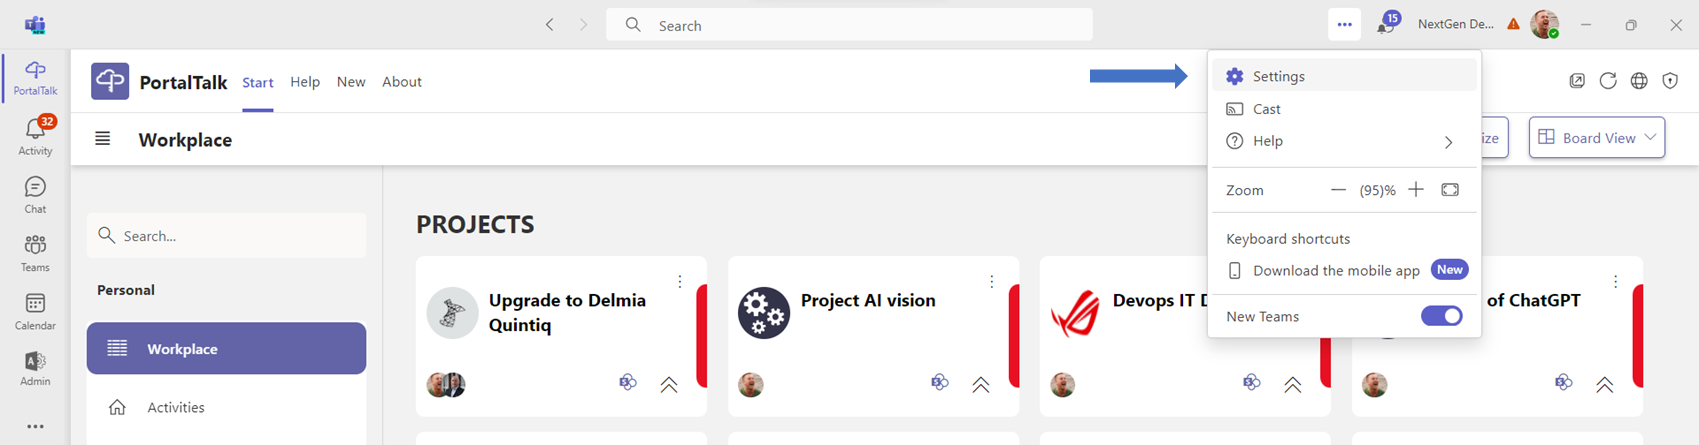
Task: Increase zoom with the plus button
Action: click(1416, 190)
